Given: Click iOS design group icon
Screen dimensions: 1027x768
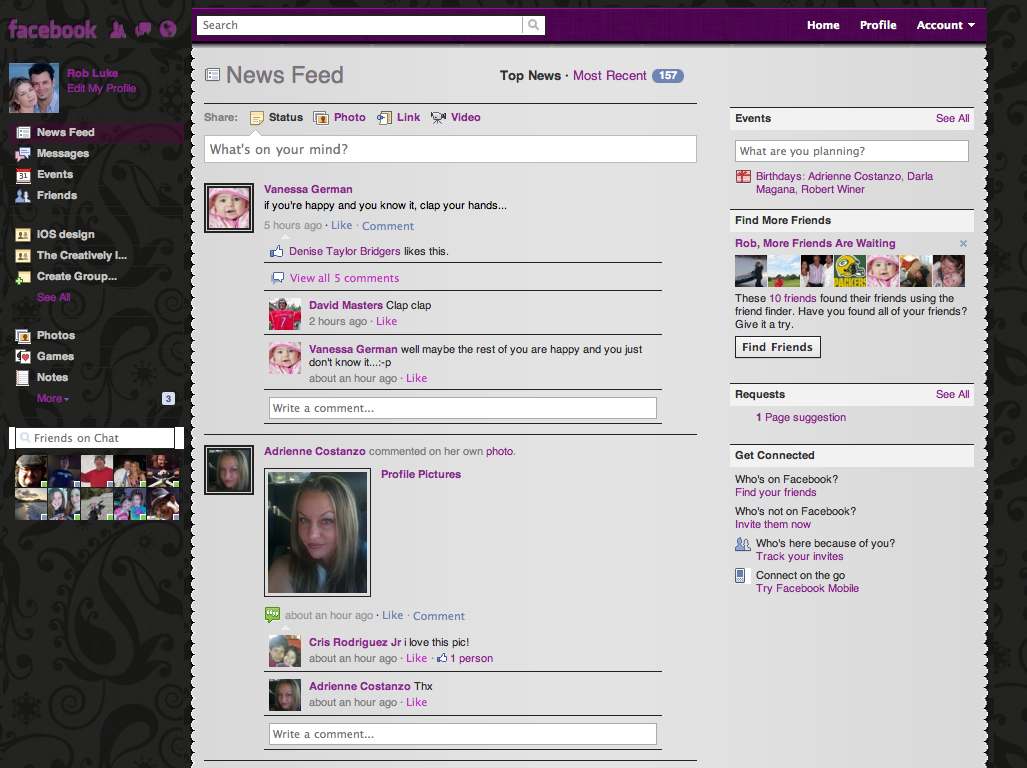Looking at the screenshot, I should [x=23, y=234].
